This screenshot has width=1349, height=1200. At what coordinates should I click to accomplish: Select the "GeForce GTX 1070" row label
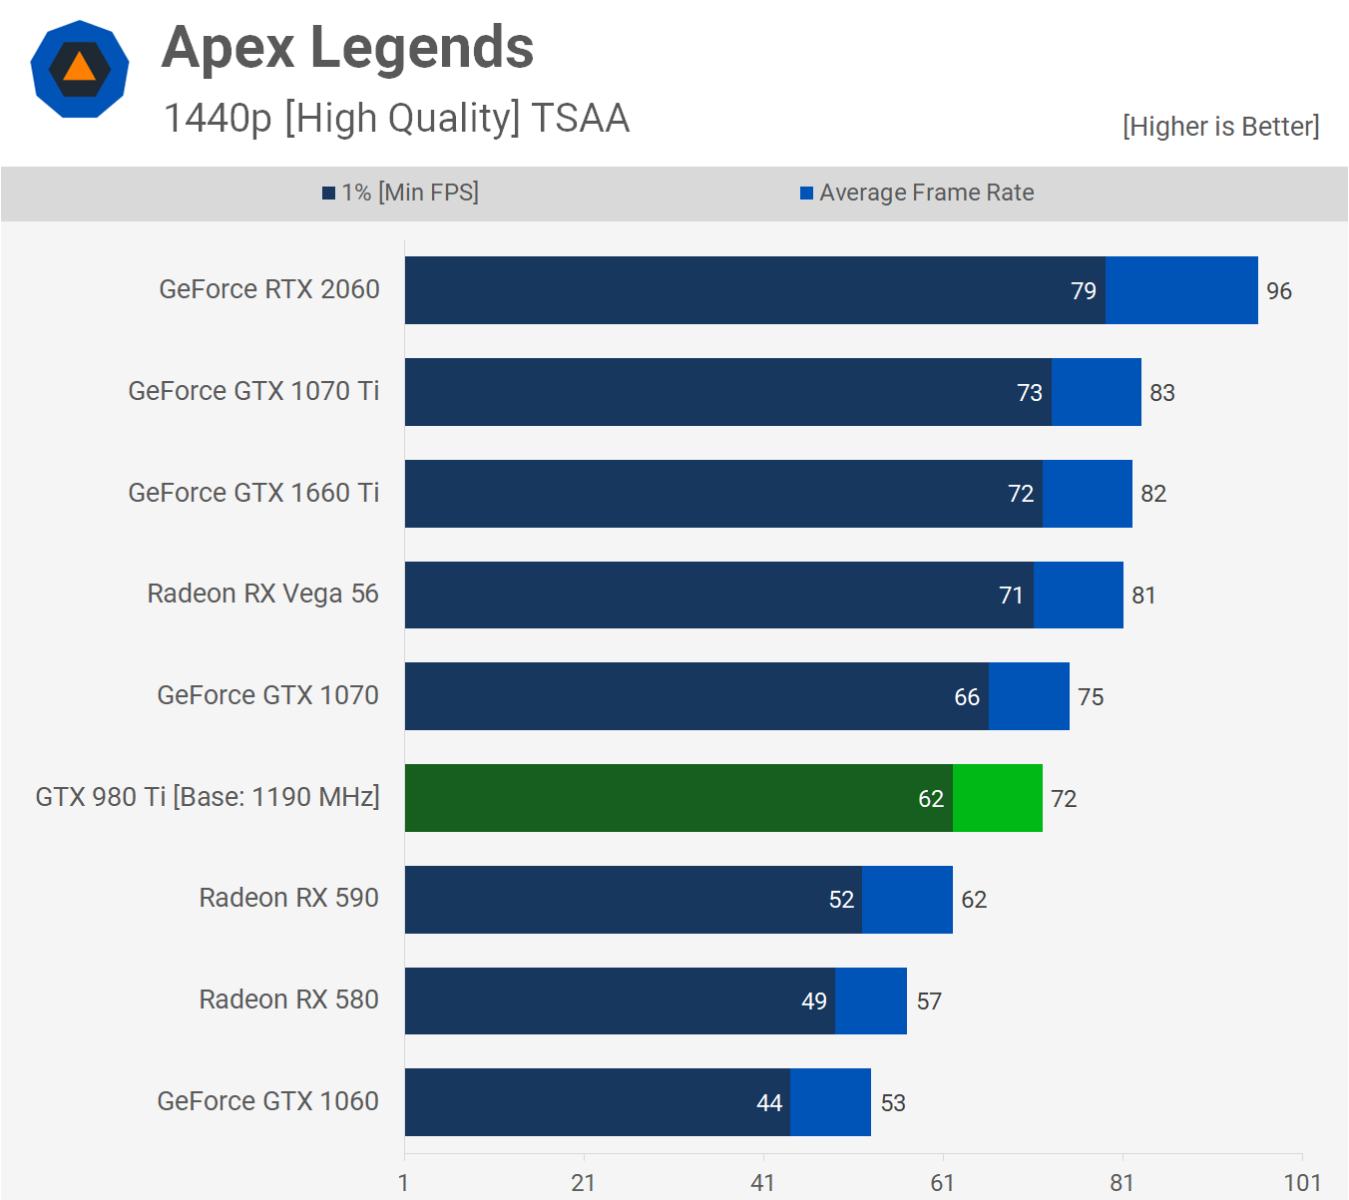coord(268,695)
